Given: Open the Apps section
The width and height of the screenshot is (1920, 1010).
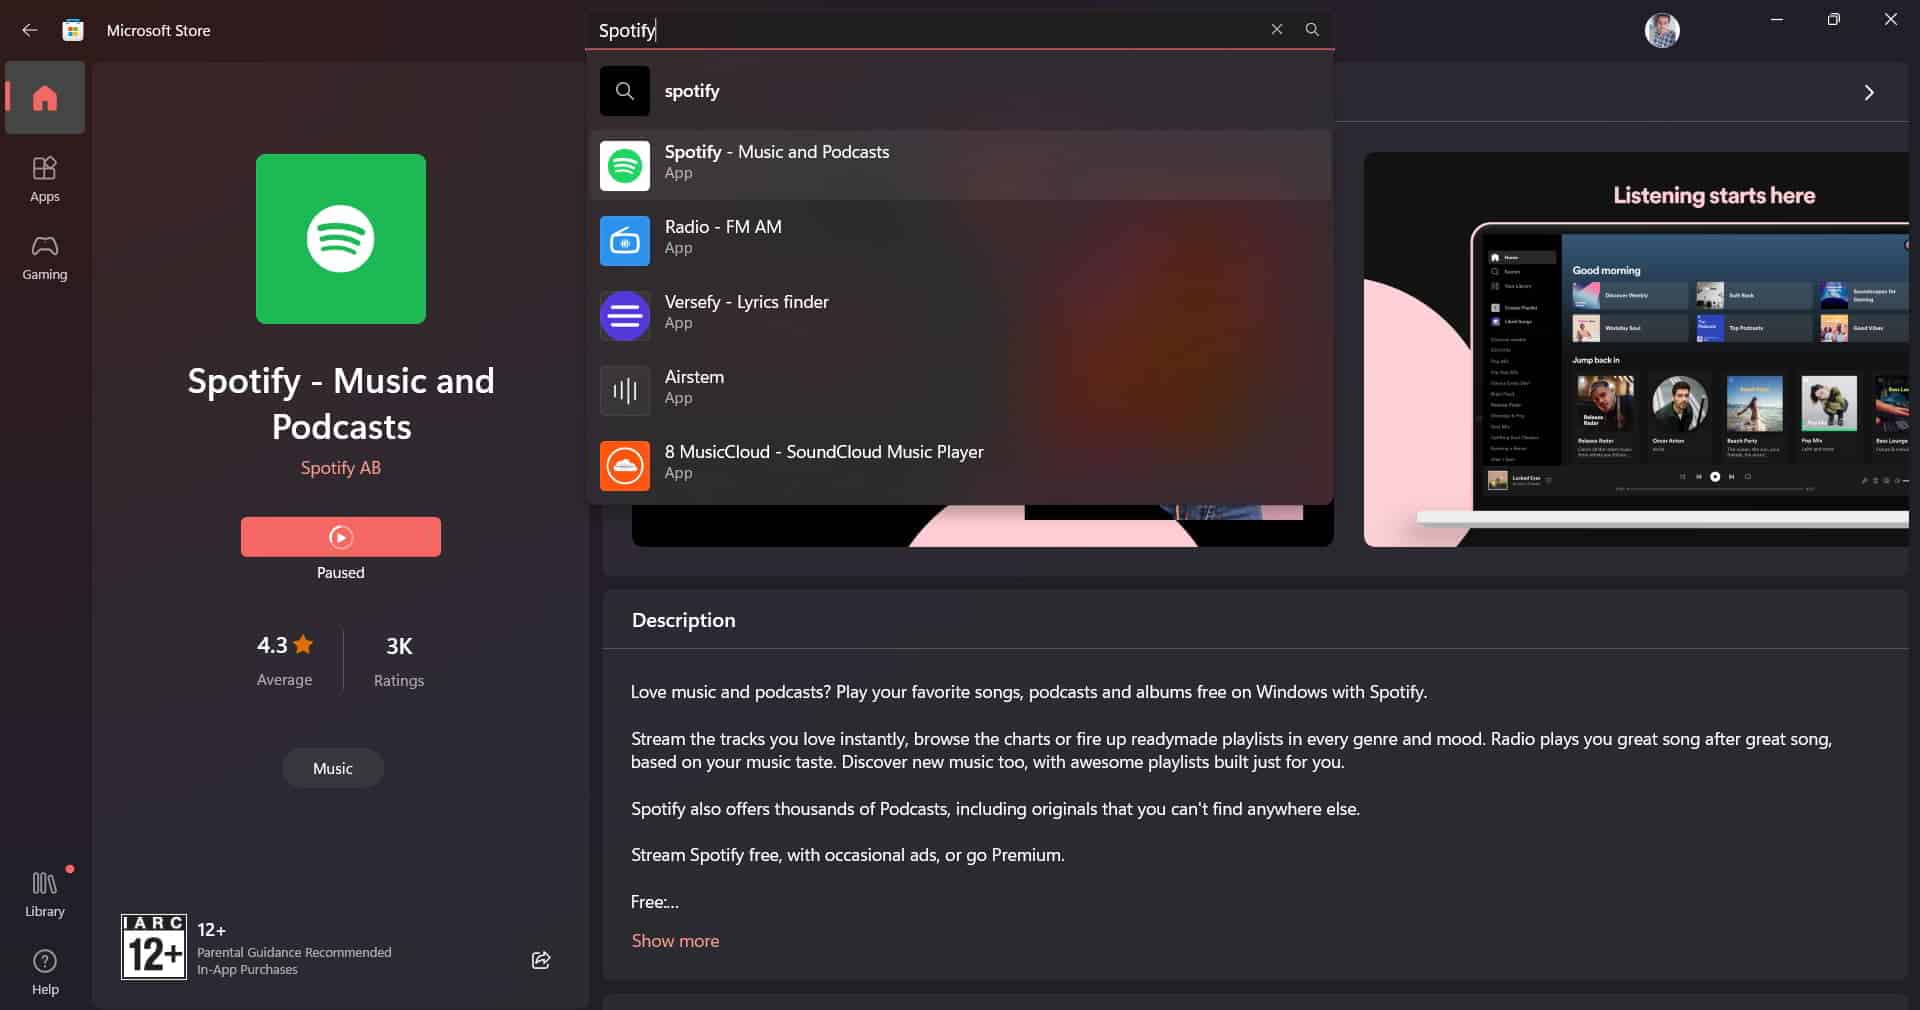Looking at the screenshot, I should click(x=45, y=180).
